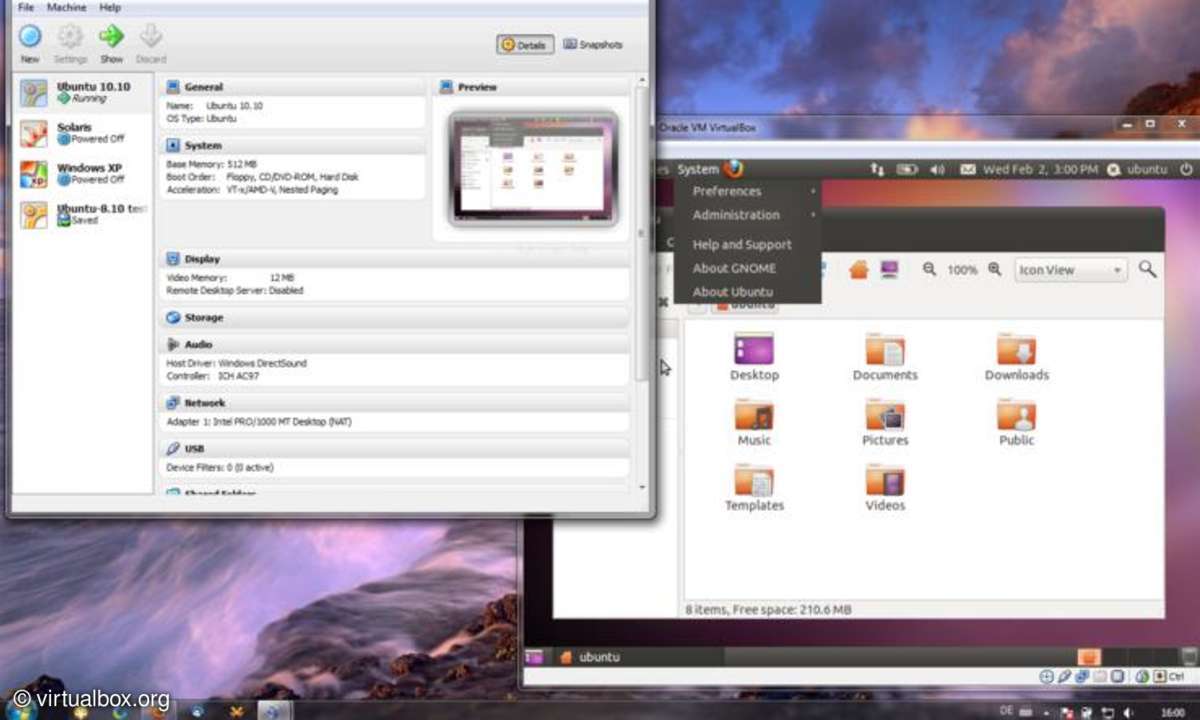The height and width of the screenshot is (720, 1200).
Task: Click the System section header
Action: (293, 145)
